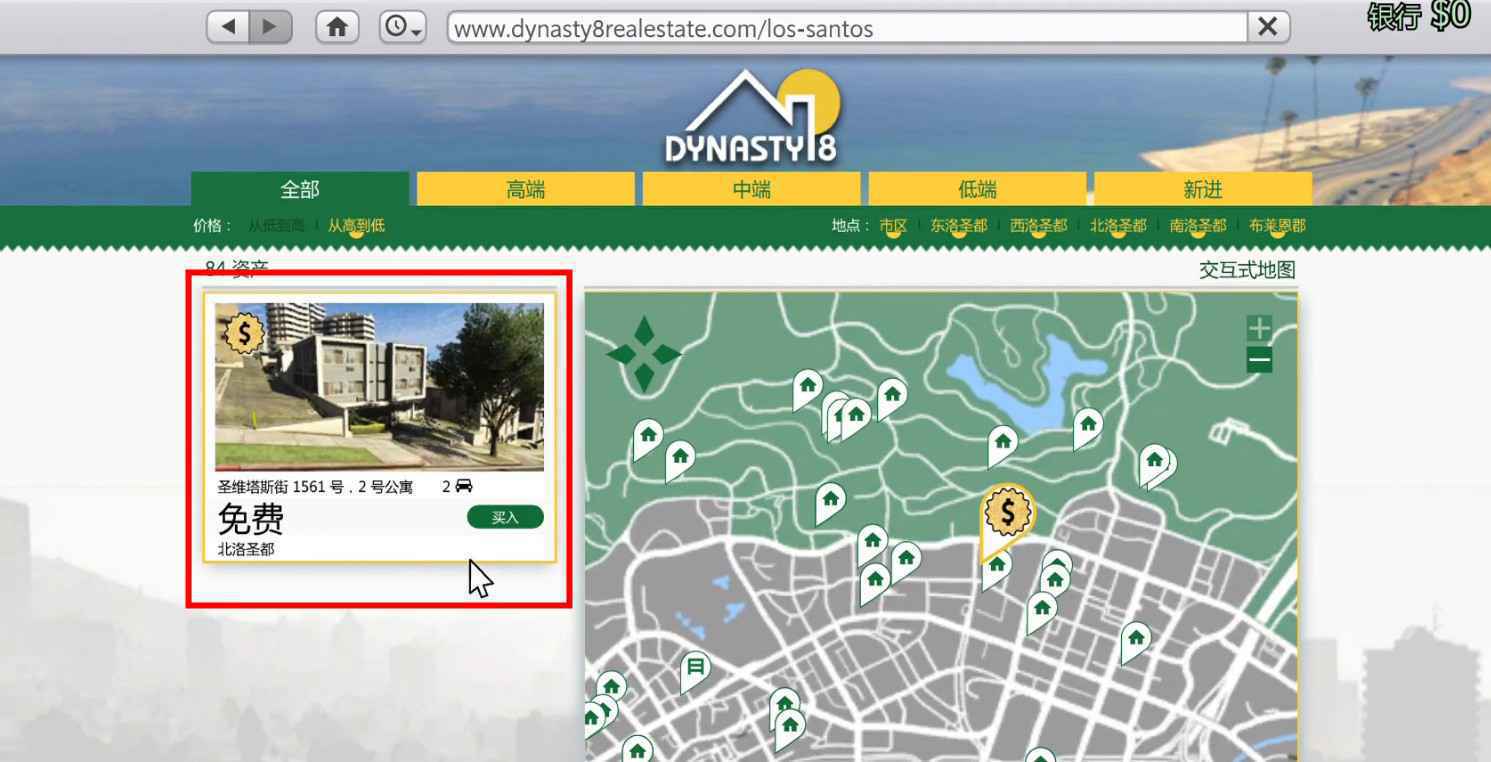Image resolution: width=1491 pixels, height=762 pixels.
Task: Click the dollar badge on the property photo
Action: pos(243,335)
